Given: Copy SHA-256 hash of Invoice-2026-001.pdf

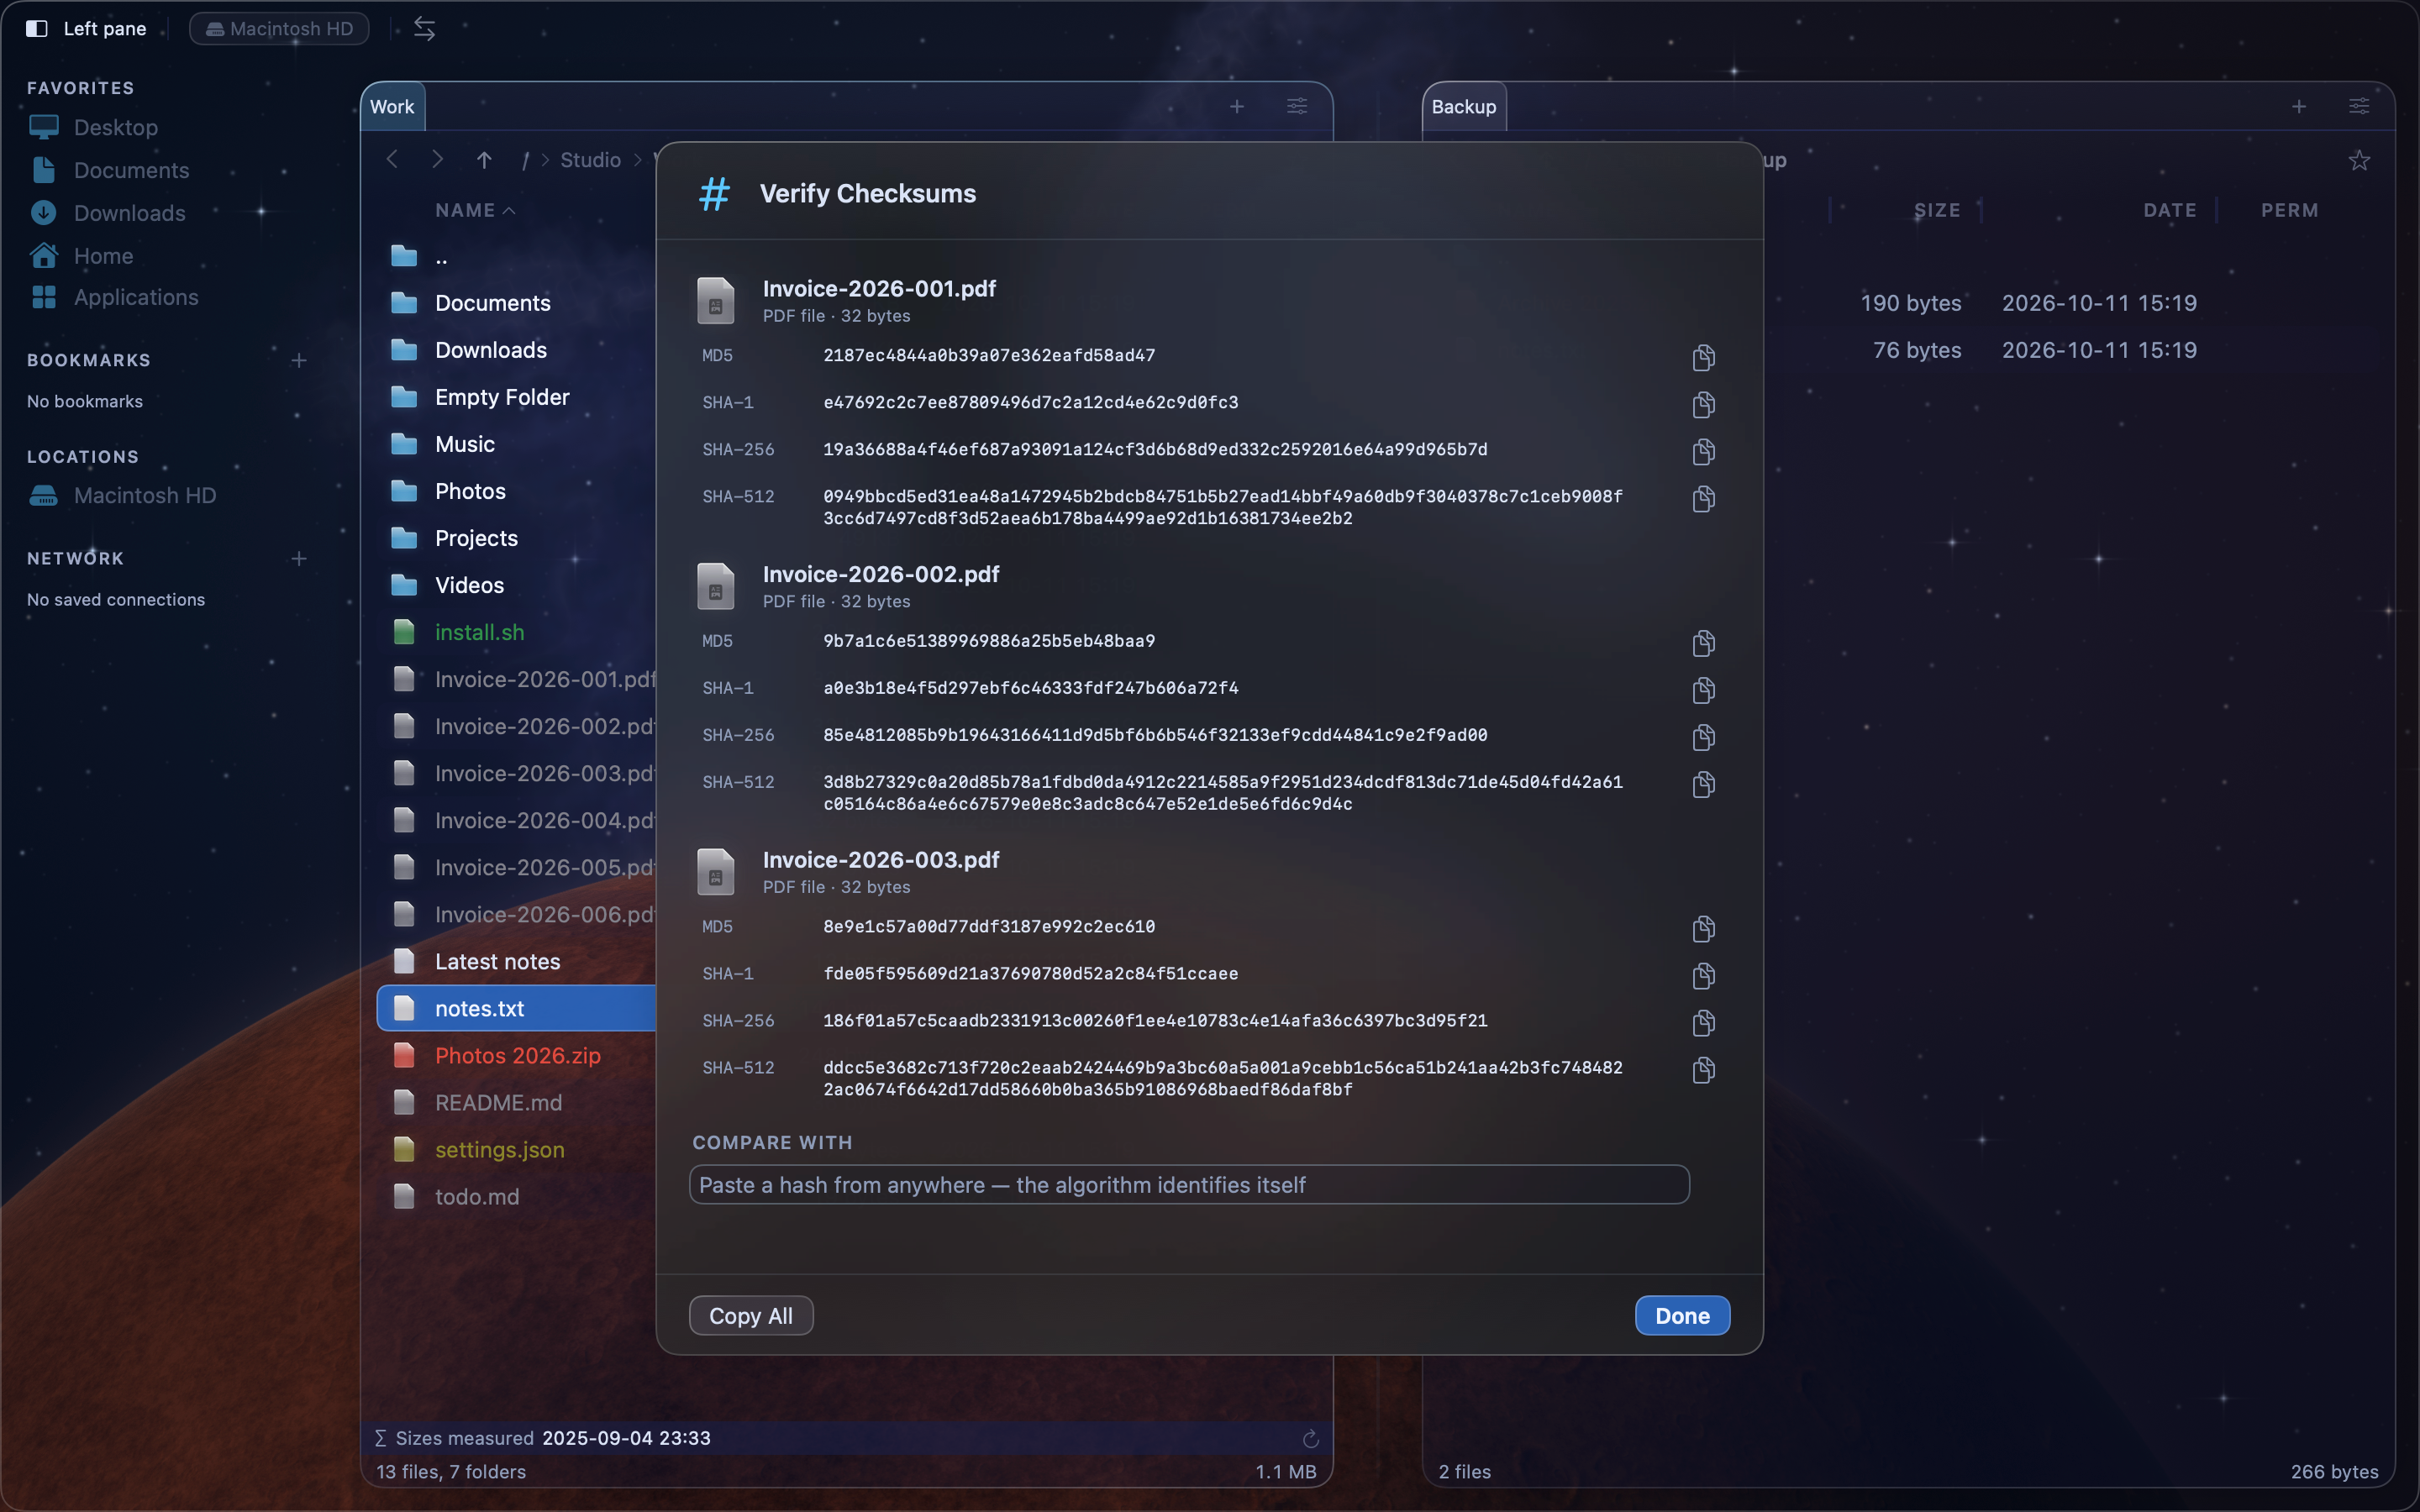Looking at the screenshot, I should coord(1703,451).
